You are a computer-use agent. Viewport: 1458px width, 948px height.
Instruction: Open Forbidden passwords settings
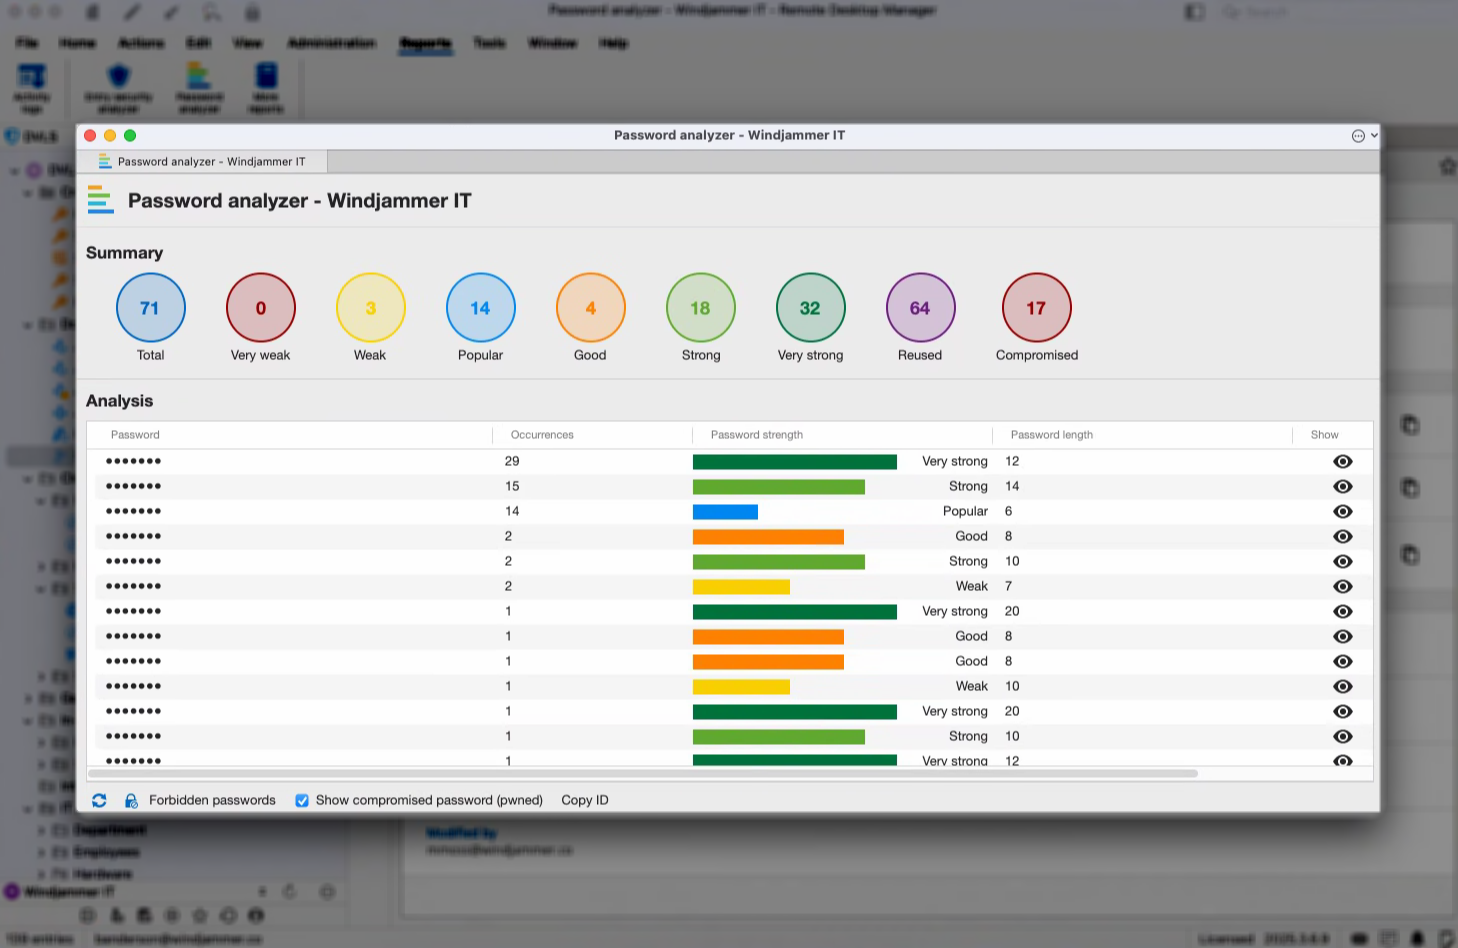pos(212,800)
